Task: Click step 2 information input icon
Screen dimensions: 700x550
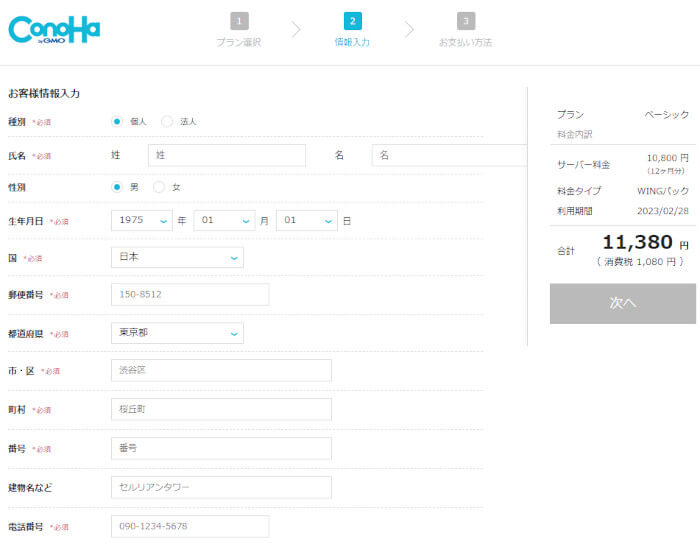Action: [352, 21]
